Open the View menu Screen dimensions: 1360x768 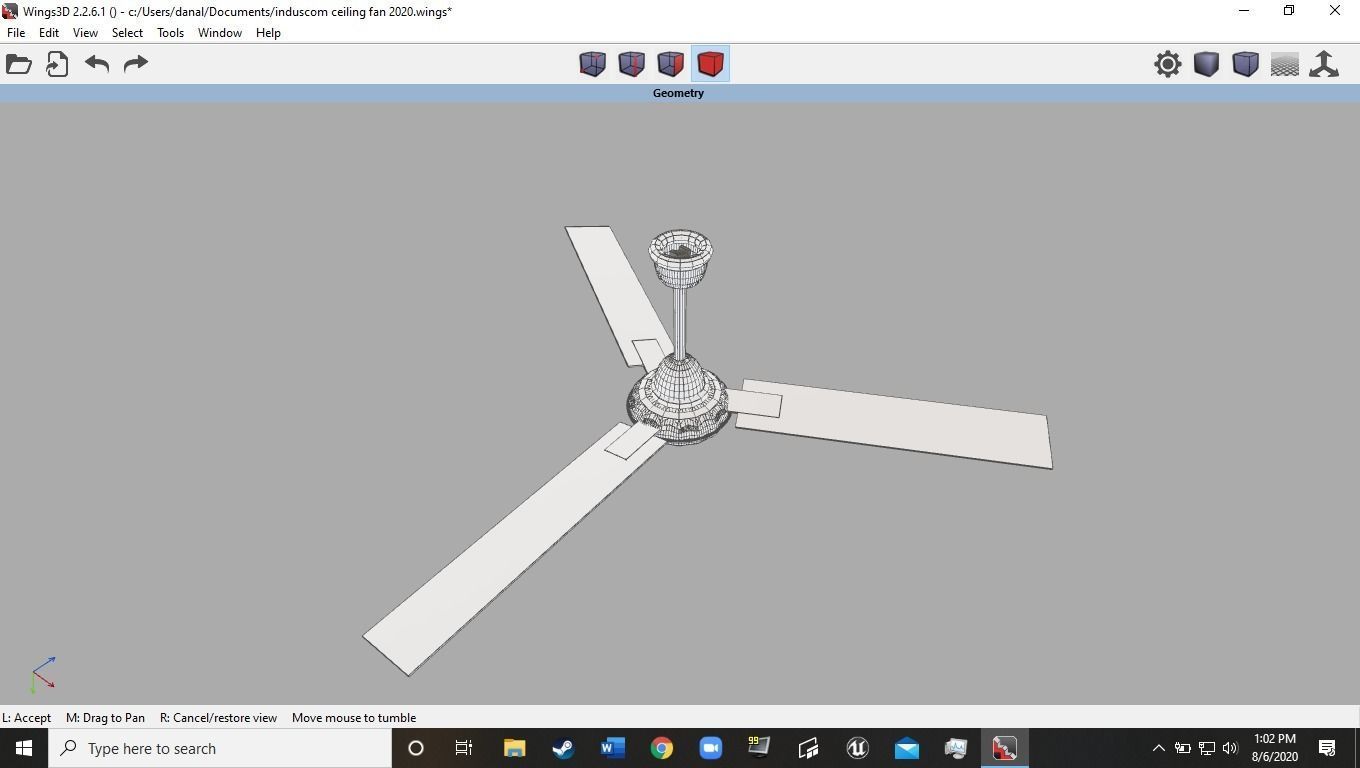[x=85, y=33]
